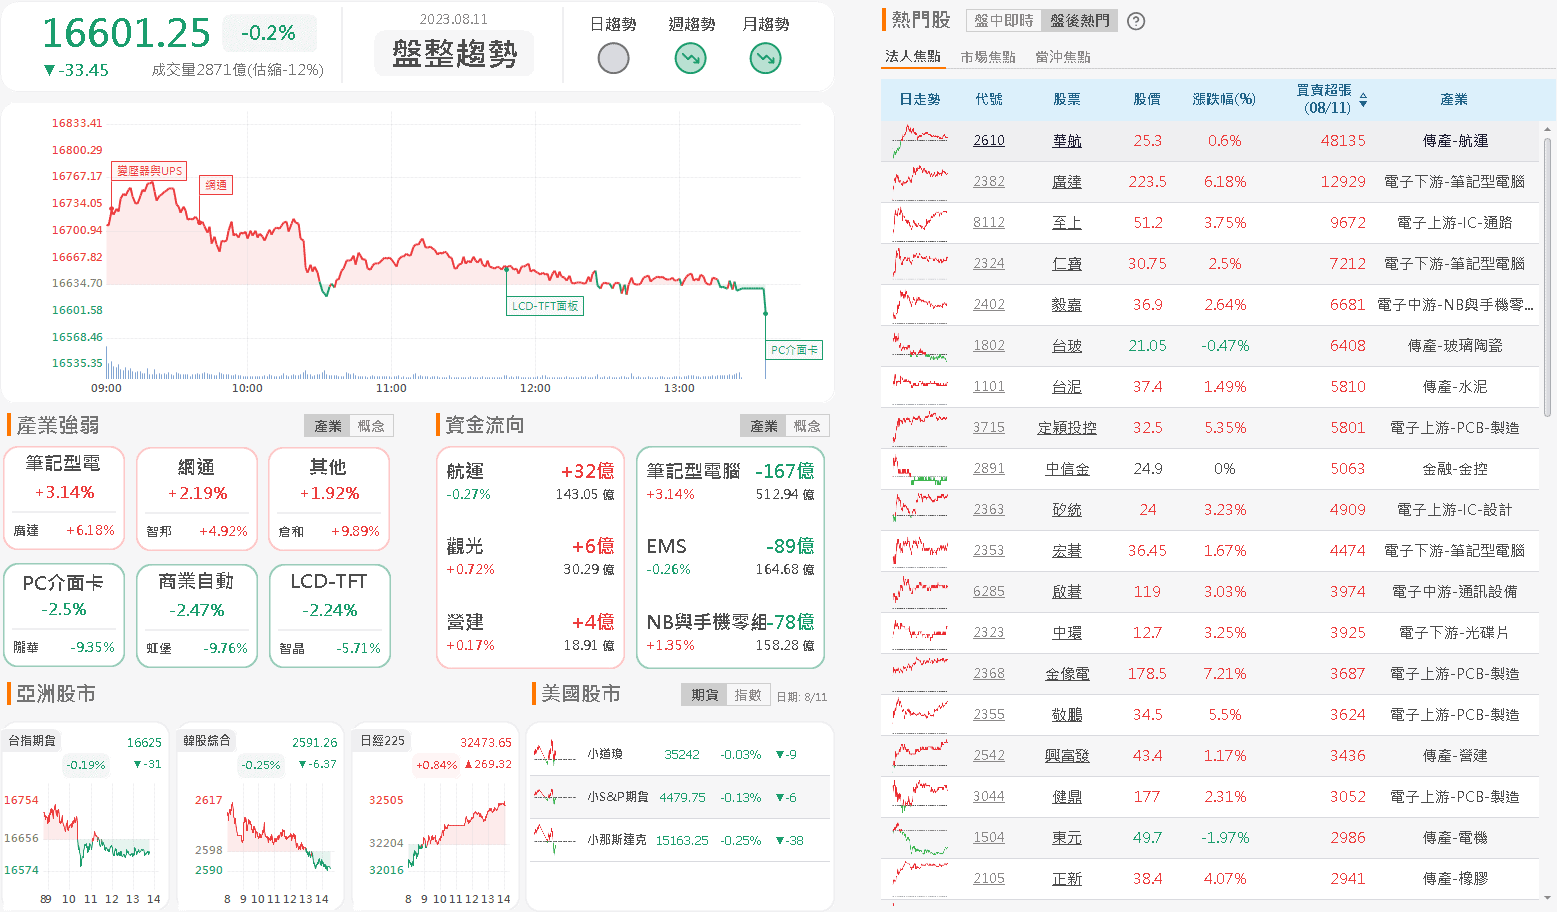Open stock code link 2353
Image resolution: width=1557 pixels, height=912 pixels.
(989, 550)
